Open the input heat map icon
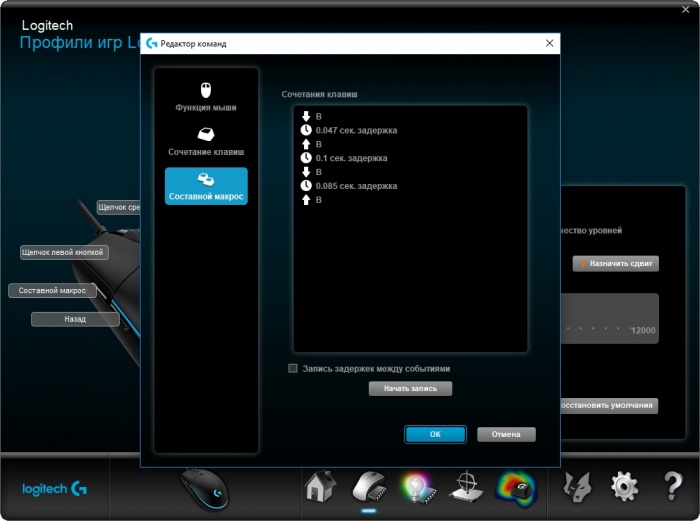Screen dimensions: 700x521 click(516, 488)
